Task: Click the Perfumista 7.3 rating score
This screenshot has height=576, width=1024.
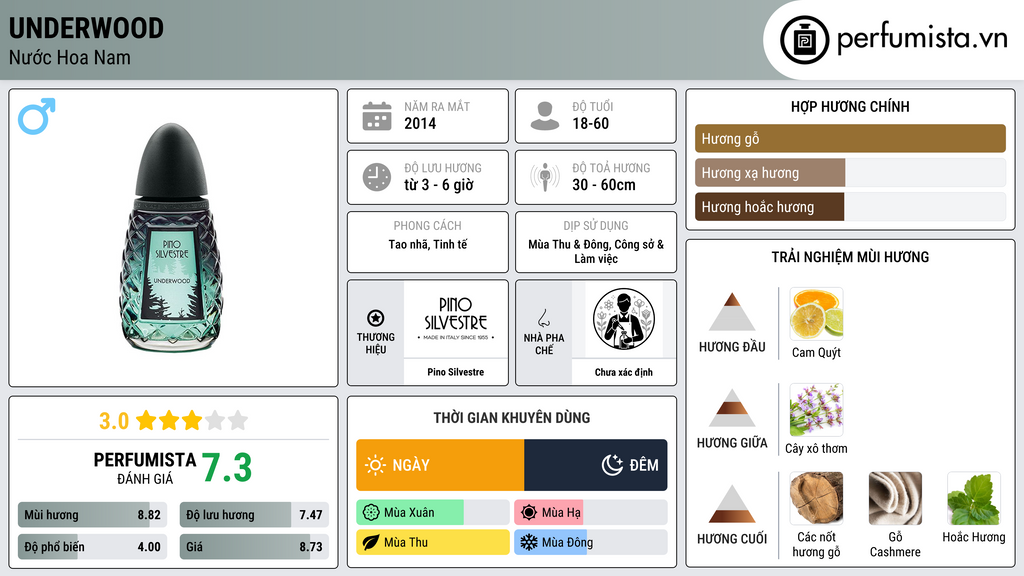Action: (x=227, y=468)
